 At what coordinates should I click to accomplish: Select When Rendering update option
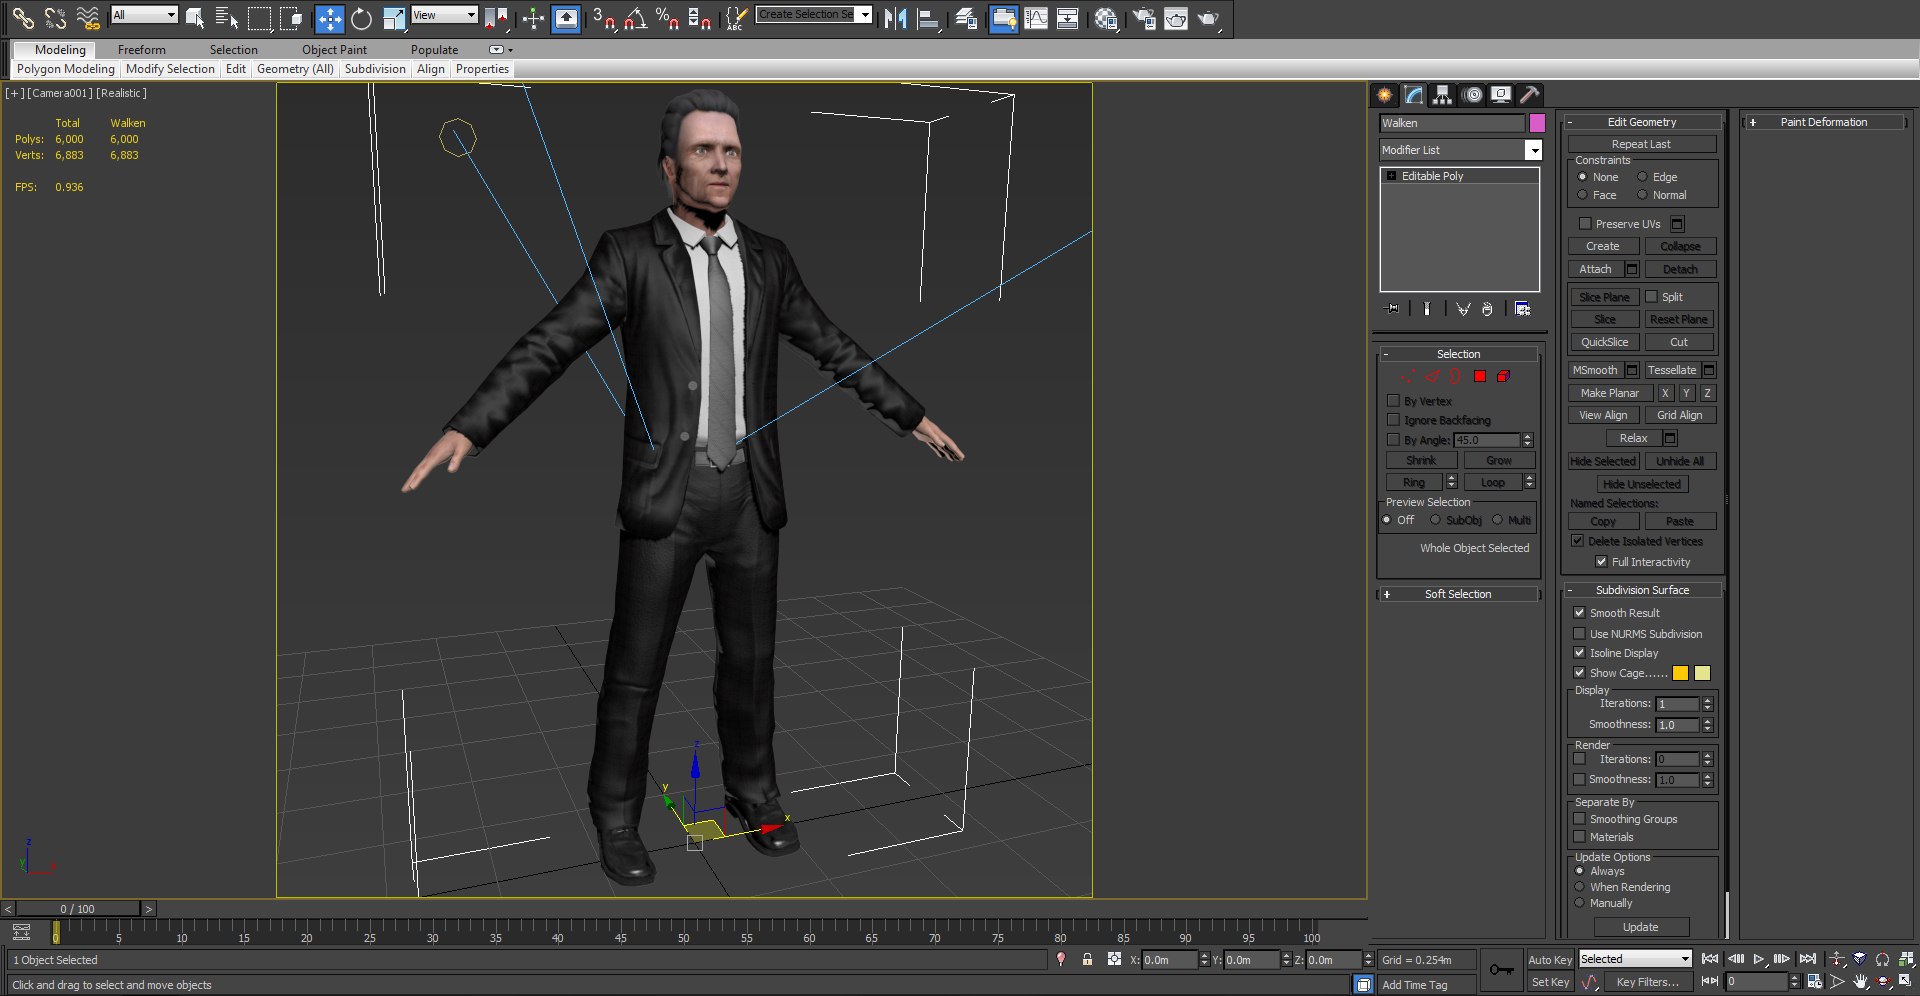pyautogui.click(x=1580, y=887)
